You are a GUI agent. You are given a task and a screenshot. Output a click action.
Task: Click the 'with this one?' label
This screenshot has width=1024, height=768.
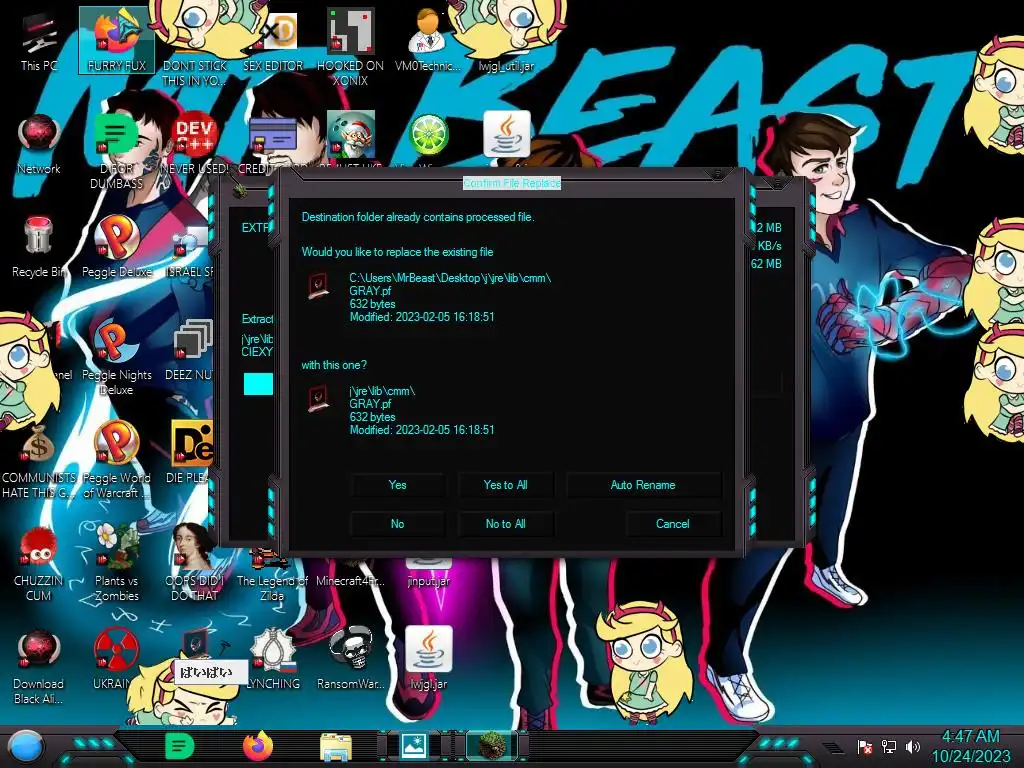click(x=334, y=365)
